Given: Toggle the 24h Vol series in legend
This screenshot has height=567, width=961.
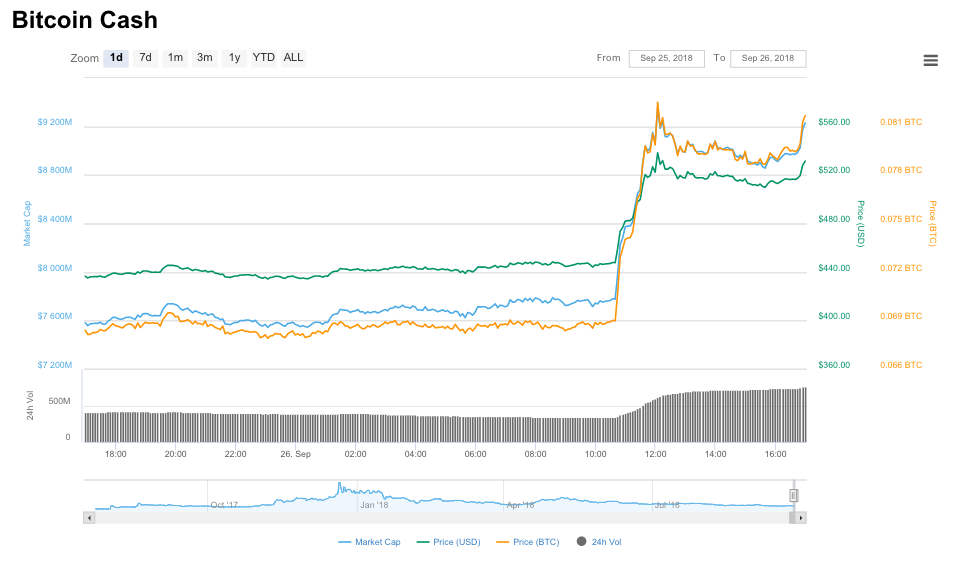Looking at the screenshot, I should click(599, 542).
